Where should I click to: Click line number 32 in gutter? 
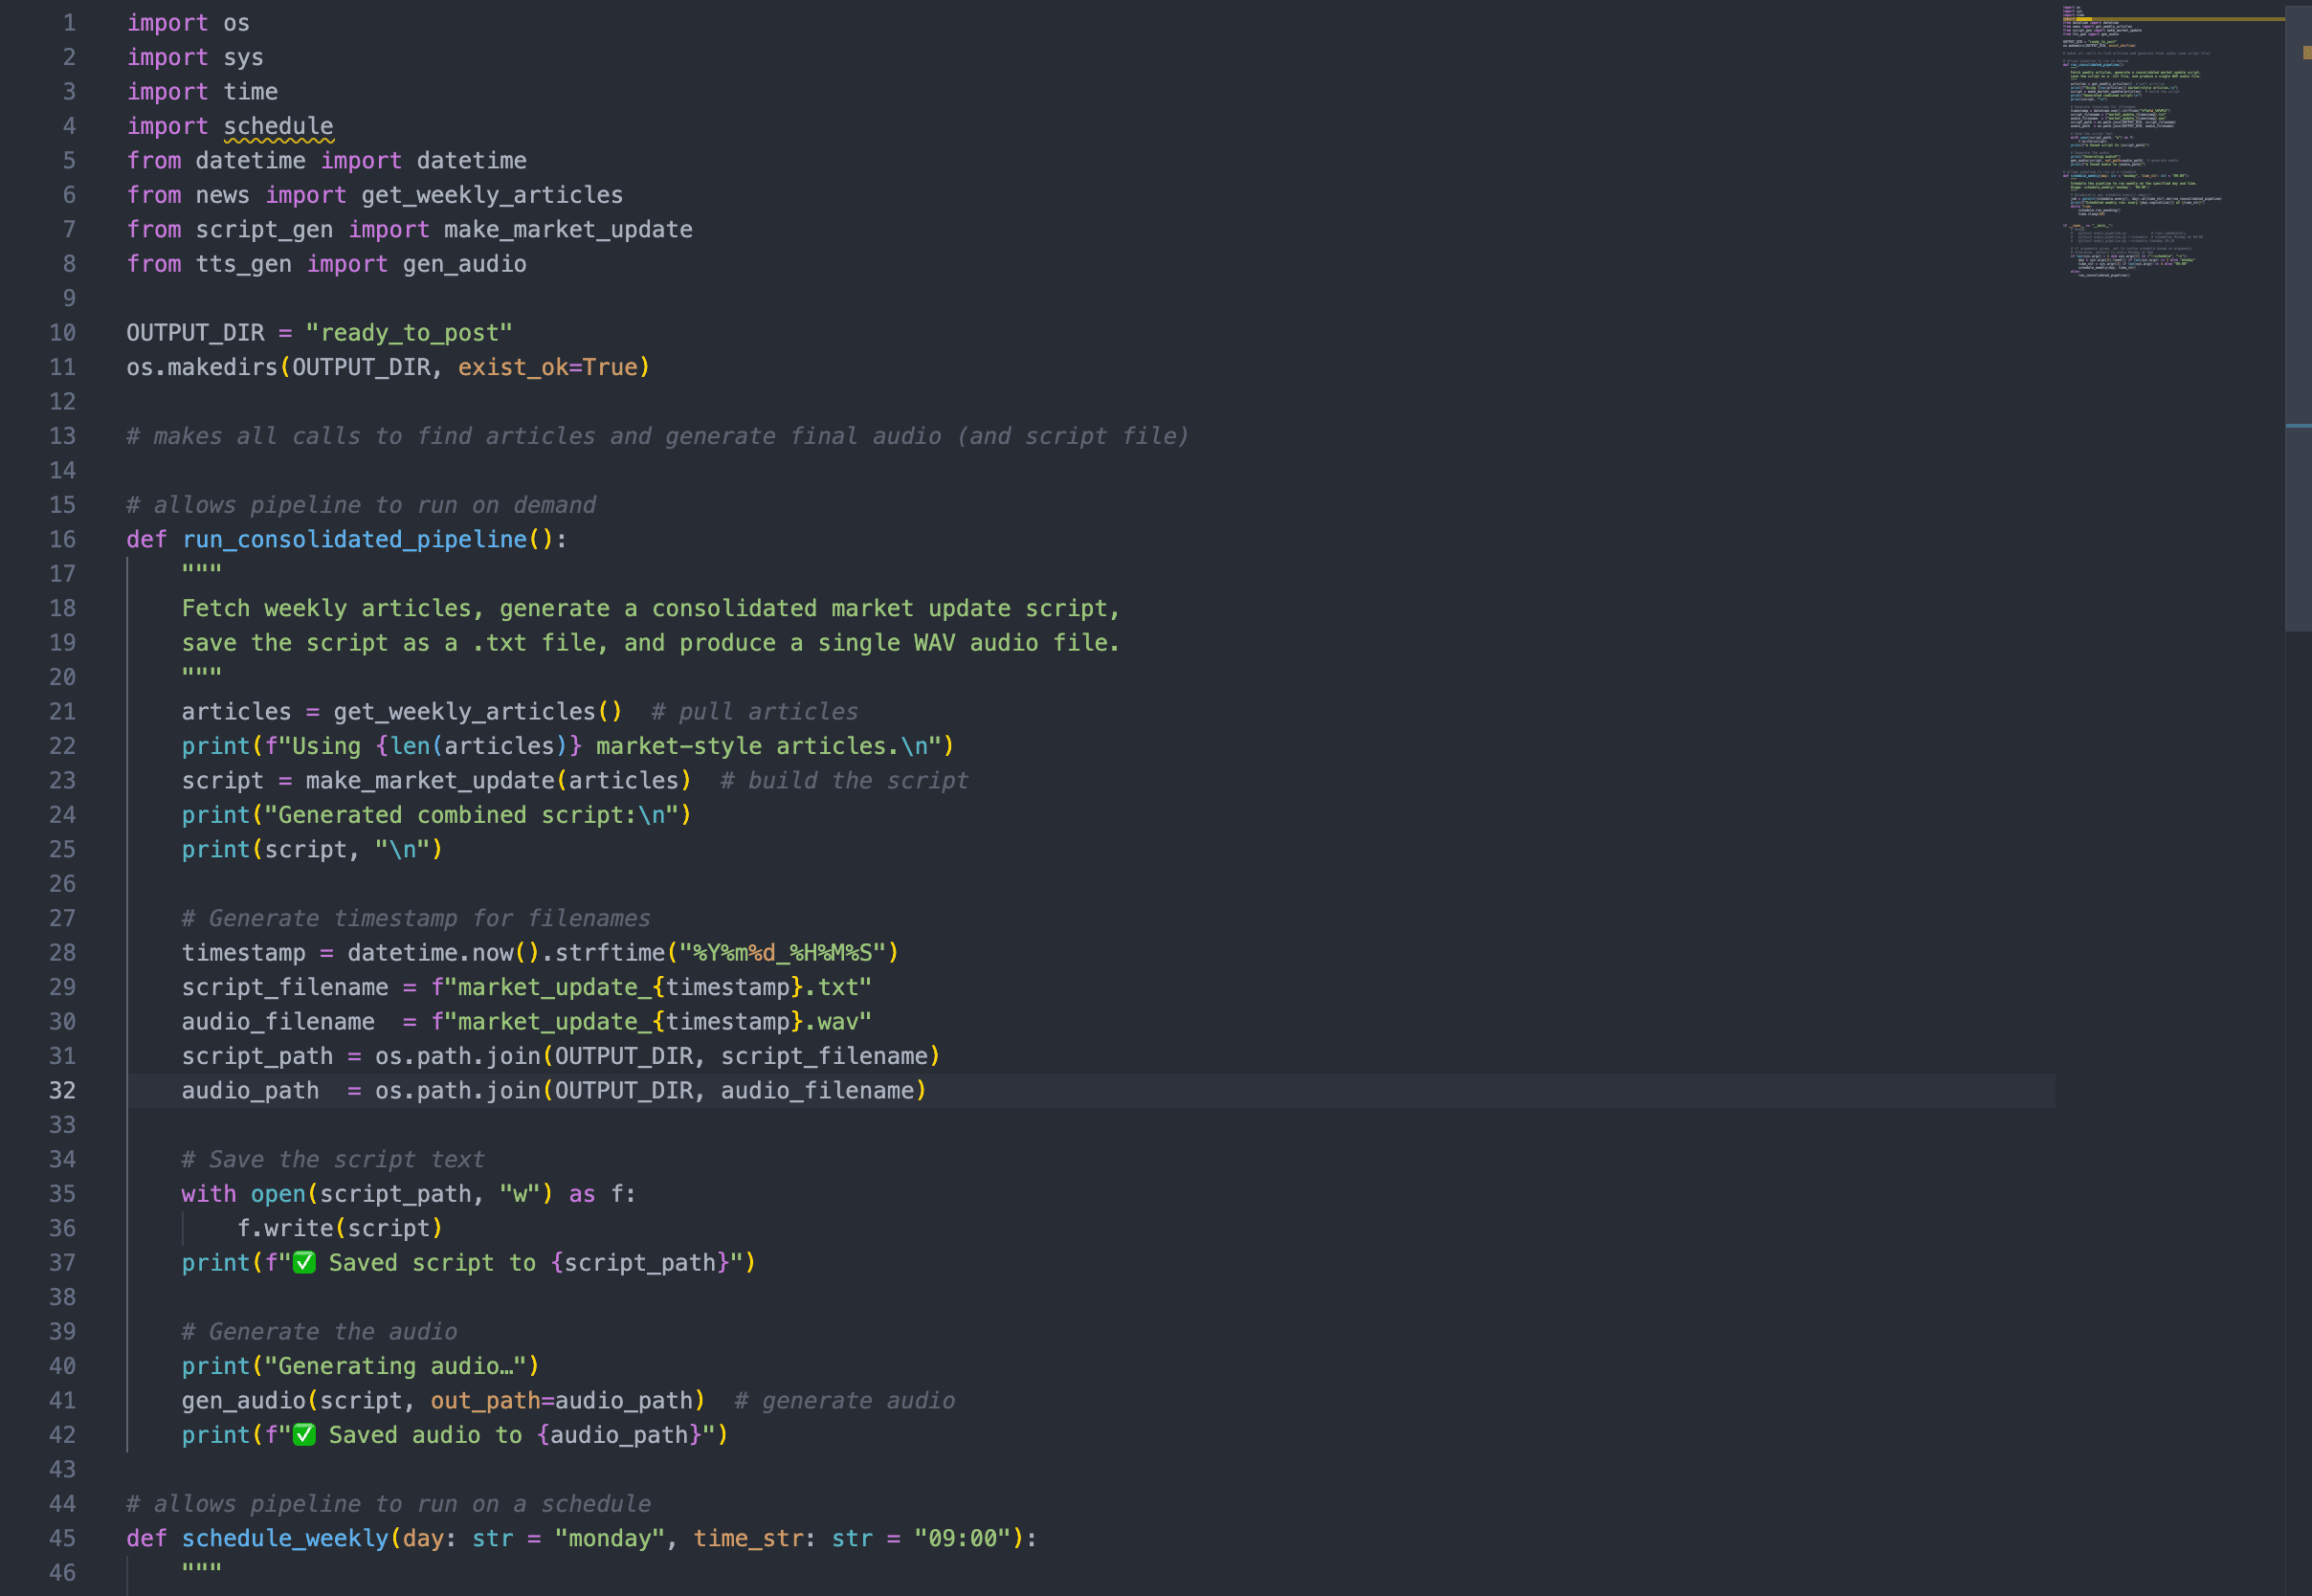point(62,1090)
